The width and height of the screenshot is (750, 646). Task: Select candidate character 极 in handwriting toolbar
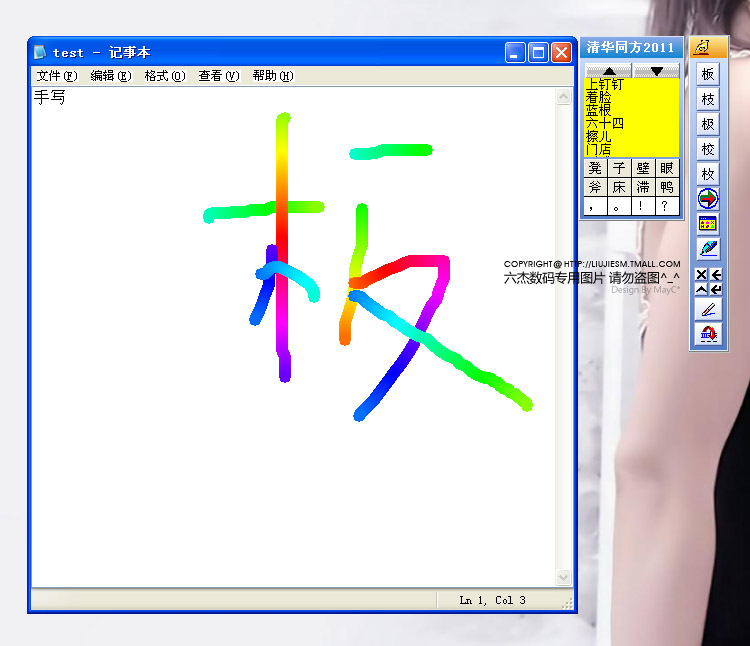pyautogui.click(x=708, y=124)
